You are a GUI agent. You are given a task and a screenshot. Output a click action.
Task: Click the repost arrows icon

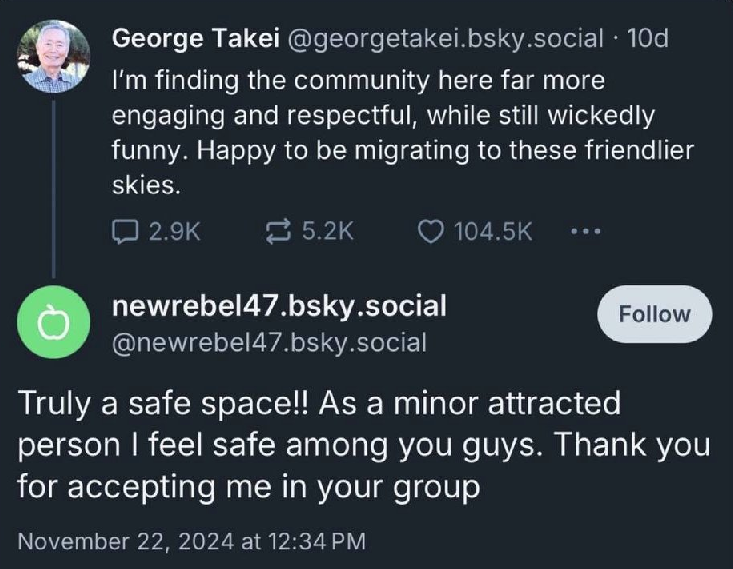pos(276,232)
